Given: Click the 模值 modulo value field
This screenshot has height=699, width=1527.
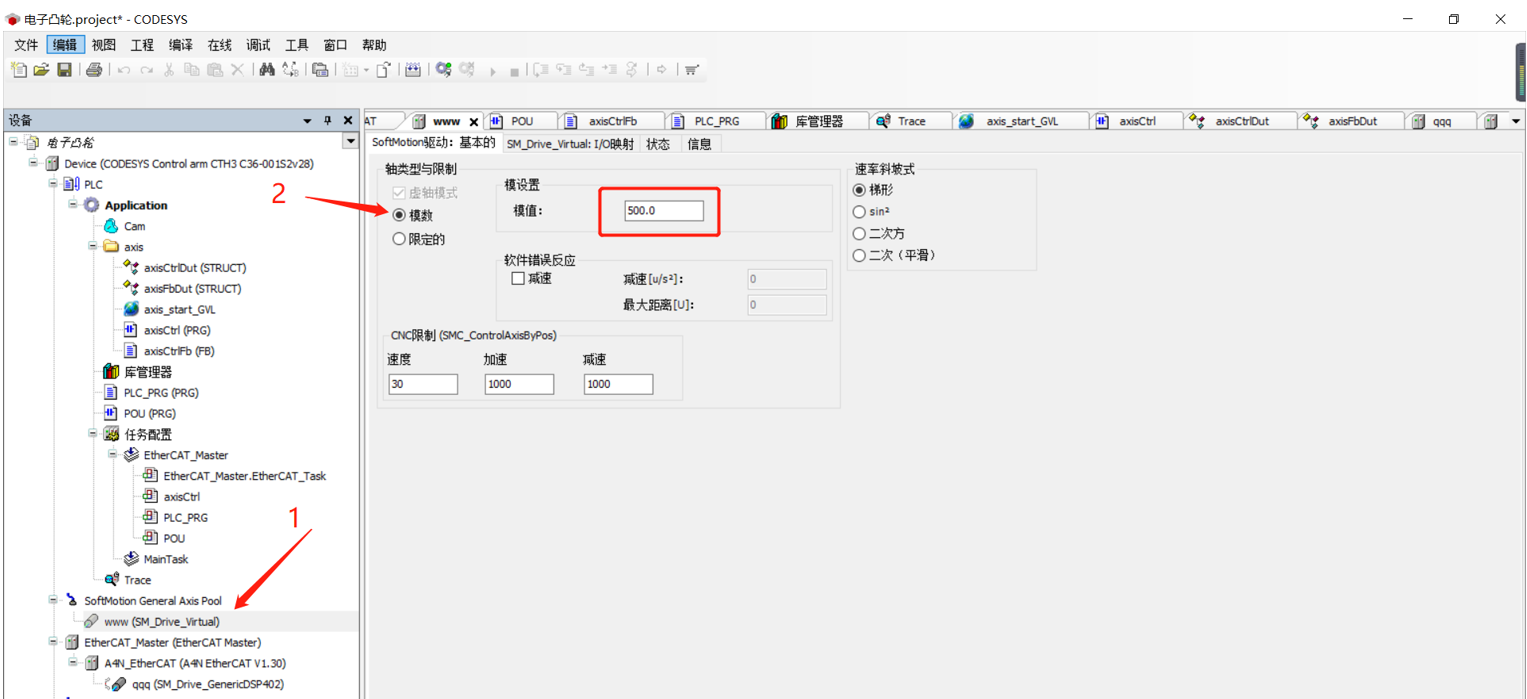Looking at the screenshot, I should point(663,211).
